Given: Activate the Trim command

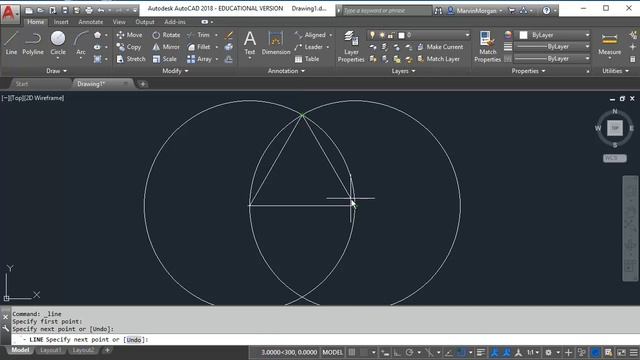Looking at the screenshot, I should [199, 35].
